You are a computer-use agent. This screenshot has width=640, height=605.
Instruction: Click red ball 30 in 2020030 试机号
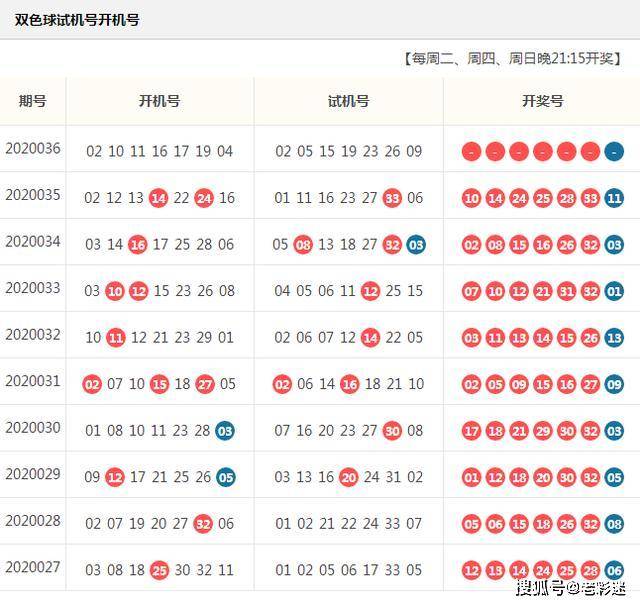(x=392, y=431)
